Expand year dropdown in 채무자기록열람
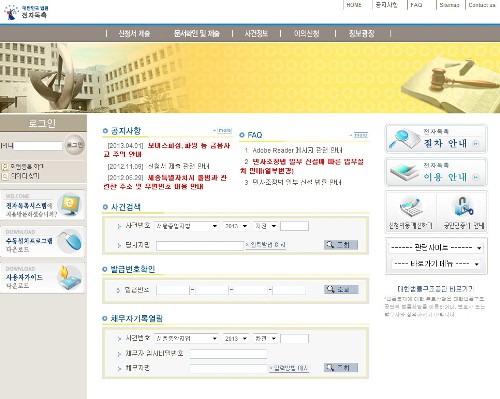Image resolution: width=500 pixels, height=399 pixels. tap(236, 338)
